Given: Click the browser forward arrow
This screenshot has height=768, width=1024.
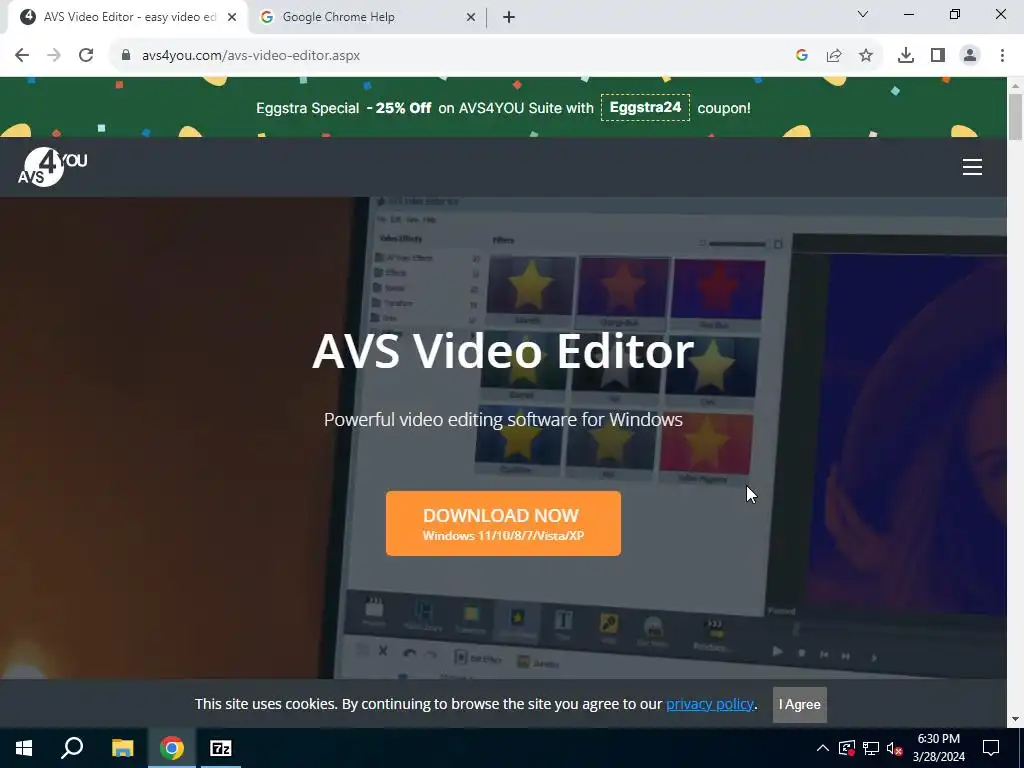Looking at the screenshot, I should [54, 56].
